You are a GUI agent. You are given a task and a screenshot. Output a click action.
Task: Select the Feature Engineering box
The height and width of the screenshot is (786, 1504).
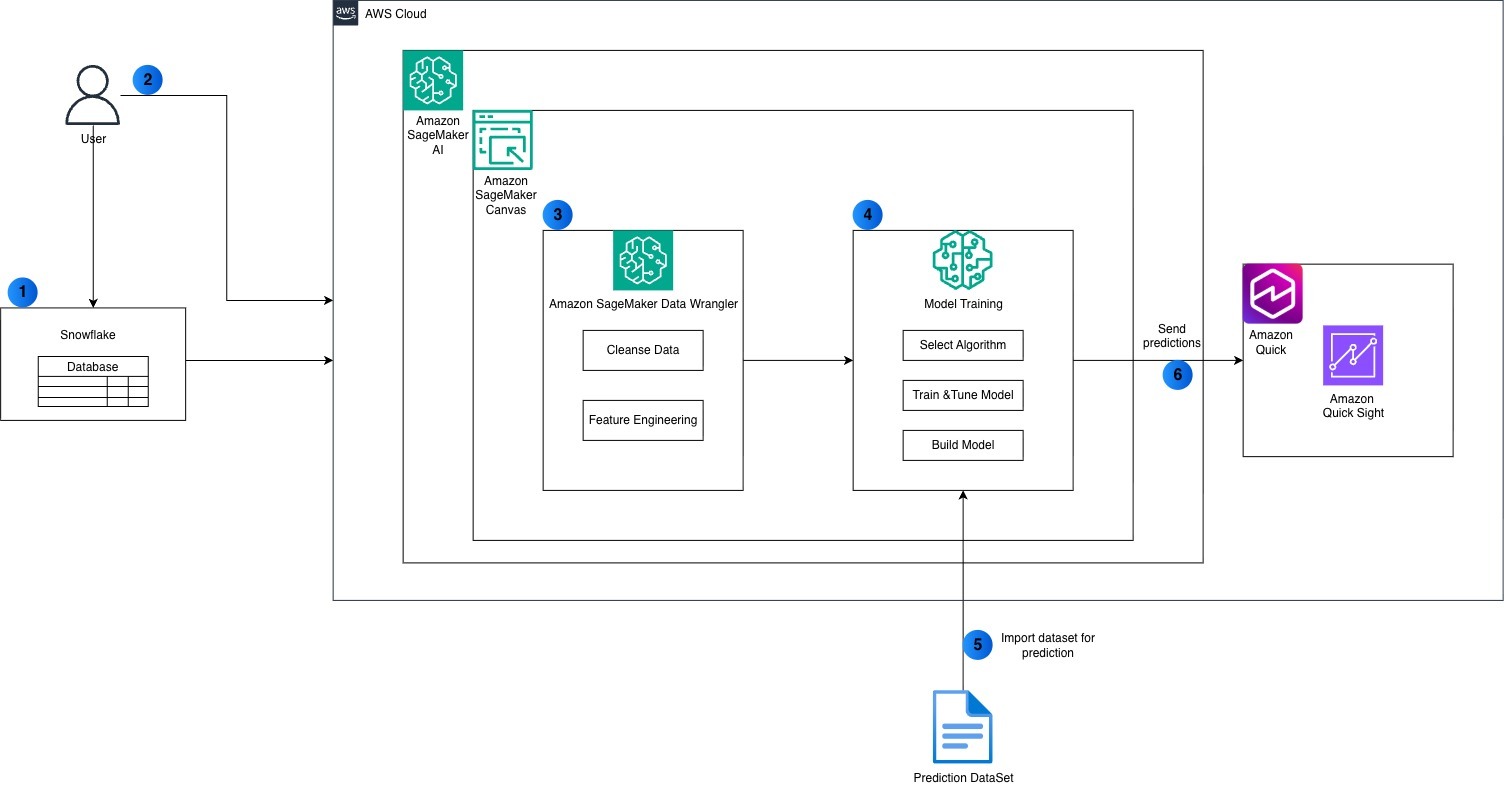[x=643, y=420]
